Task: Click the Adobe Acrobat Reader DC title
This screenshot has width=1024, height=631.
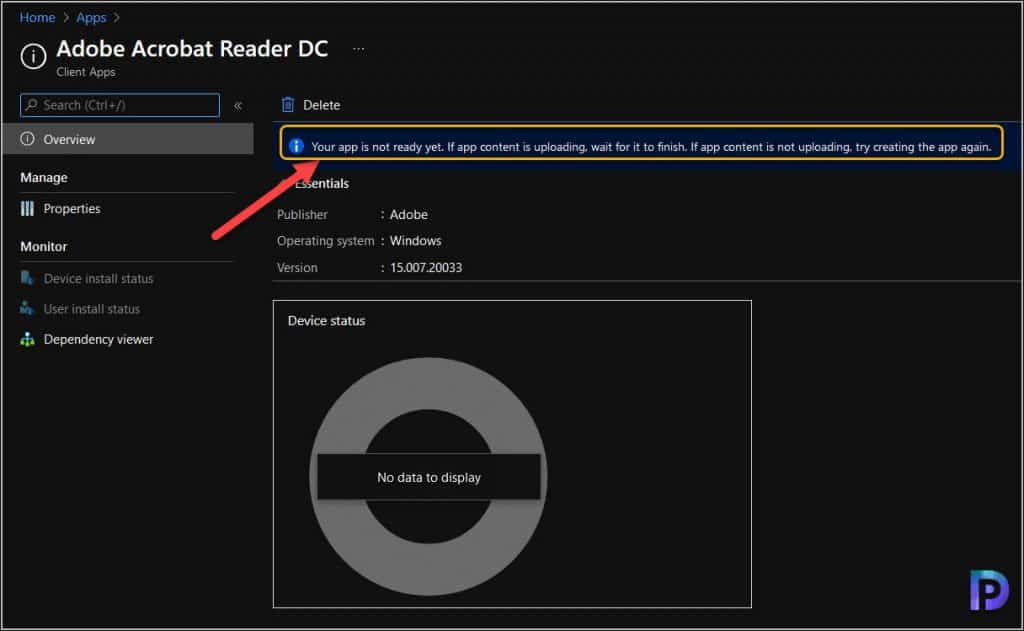Action: tap(192, 49)
